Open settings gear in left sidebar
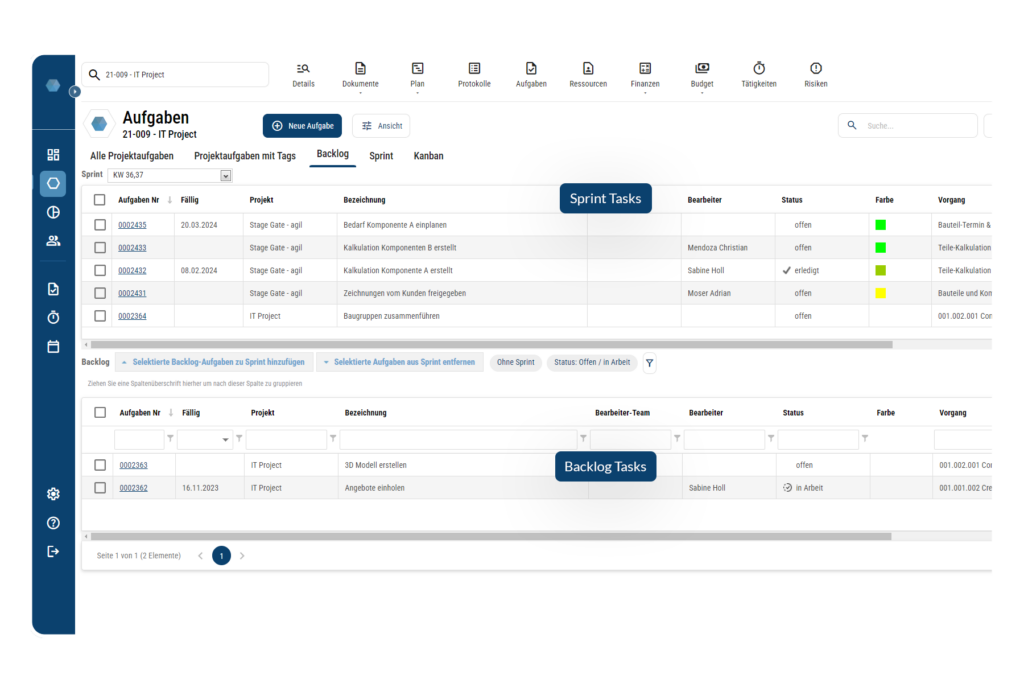1024x683 pixels. pos(53,494)
